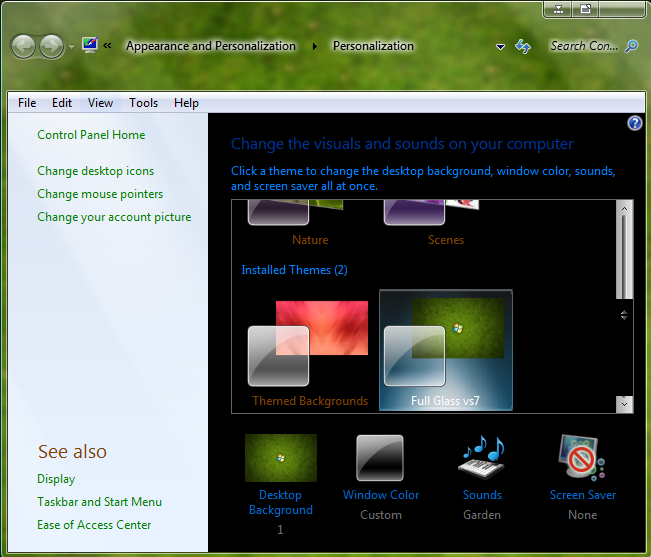Click the theme list scroll up arrow
Screen dimensions: 651x557
624,208
